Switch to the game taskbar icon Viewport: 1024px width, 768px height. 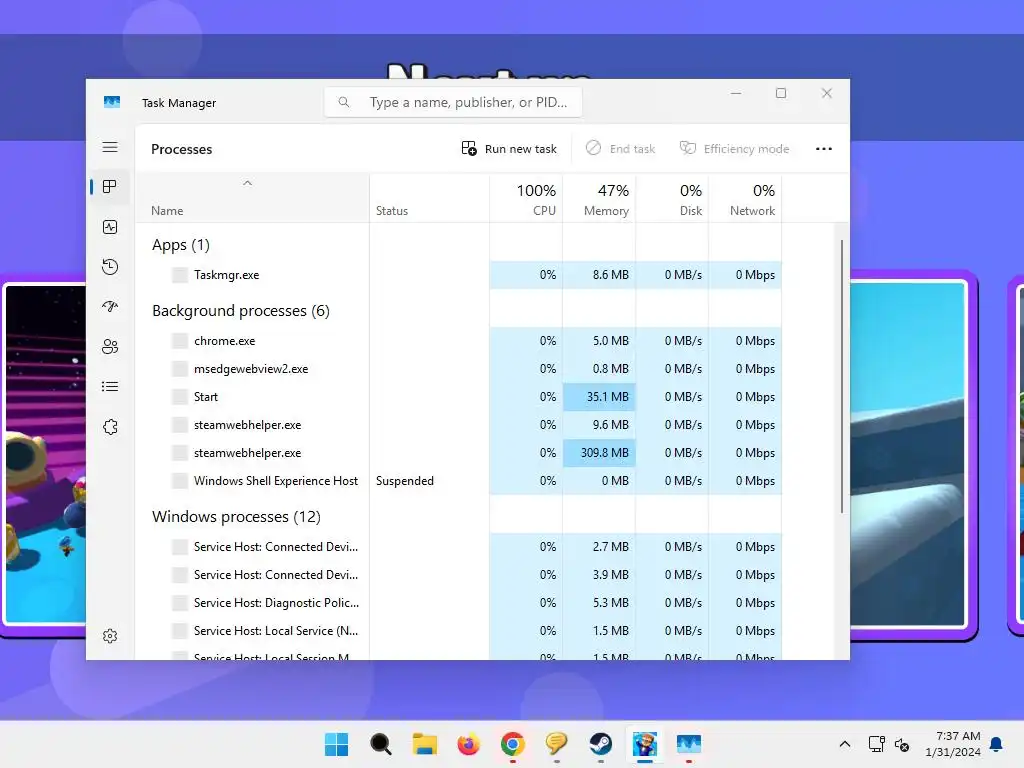pos(645,744)
